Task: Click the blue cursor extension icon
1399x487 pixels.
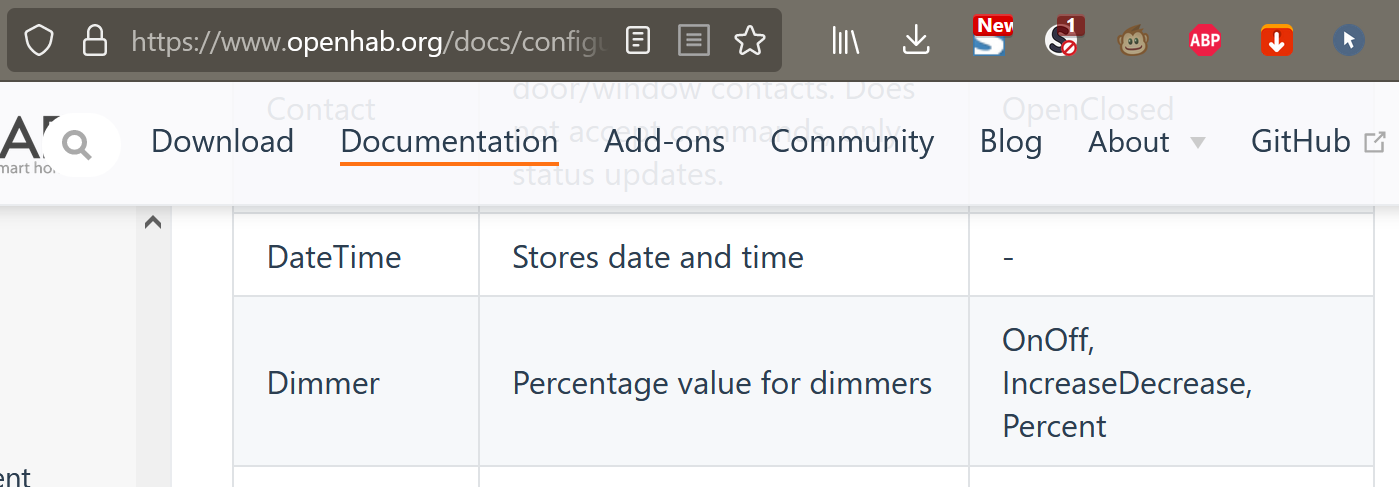Action: [1349, 41]
